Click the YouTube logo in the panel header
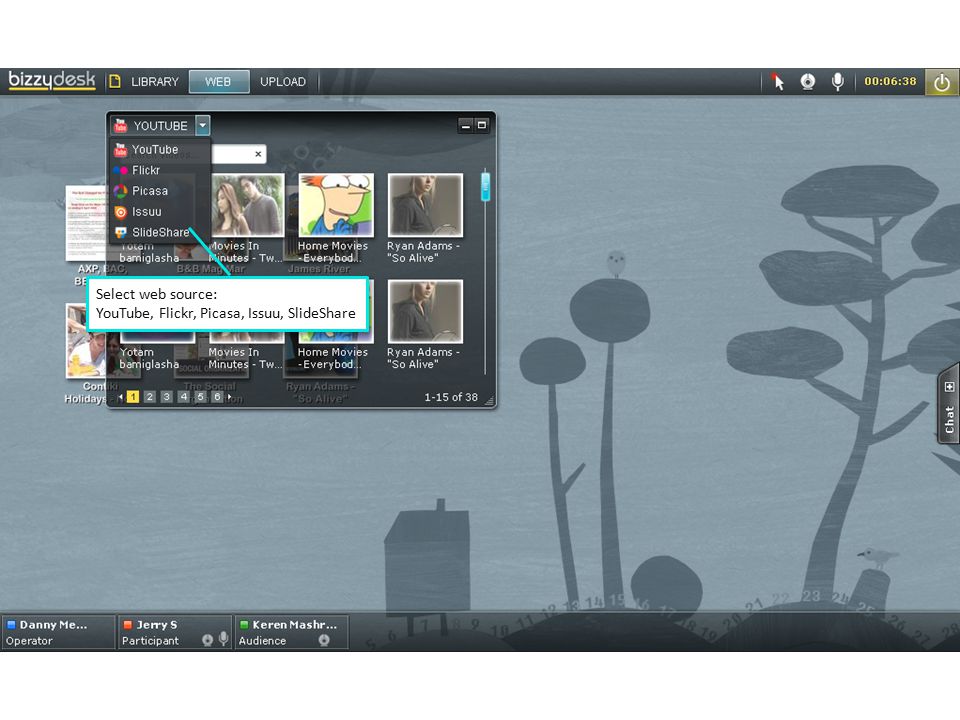This screenshot has height=720, width=960. (x=121, y=126)
